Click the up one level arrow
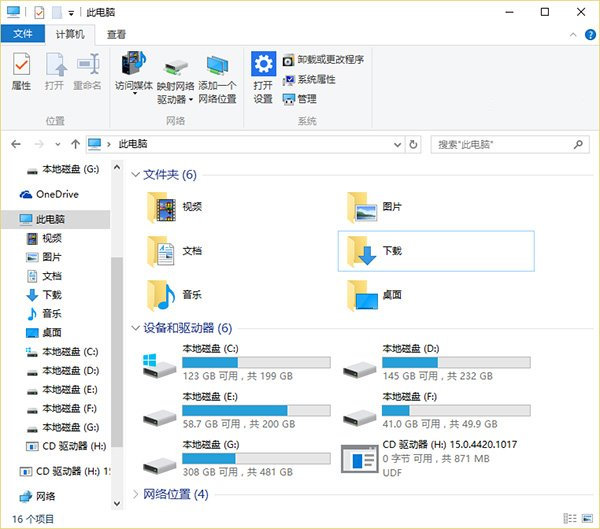The height and width of the screenshot is (529, 600). pyautogui.click(x=75, y=144)
